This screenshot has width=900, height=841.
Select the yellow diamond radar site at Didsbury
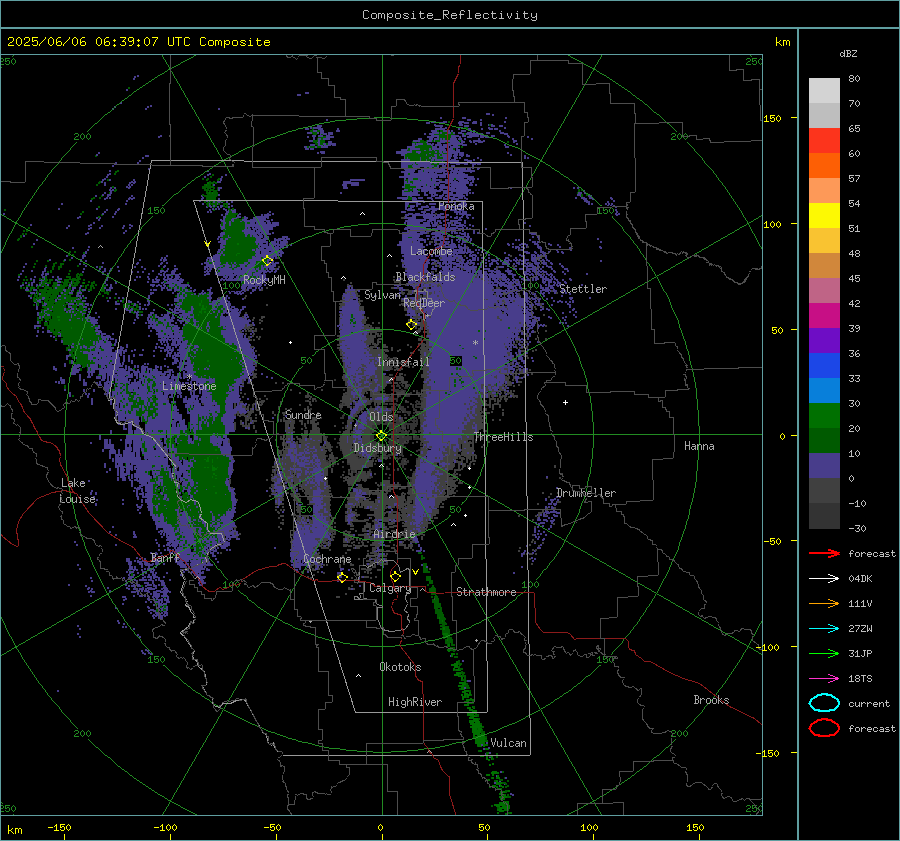pos(381,436)
